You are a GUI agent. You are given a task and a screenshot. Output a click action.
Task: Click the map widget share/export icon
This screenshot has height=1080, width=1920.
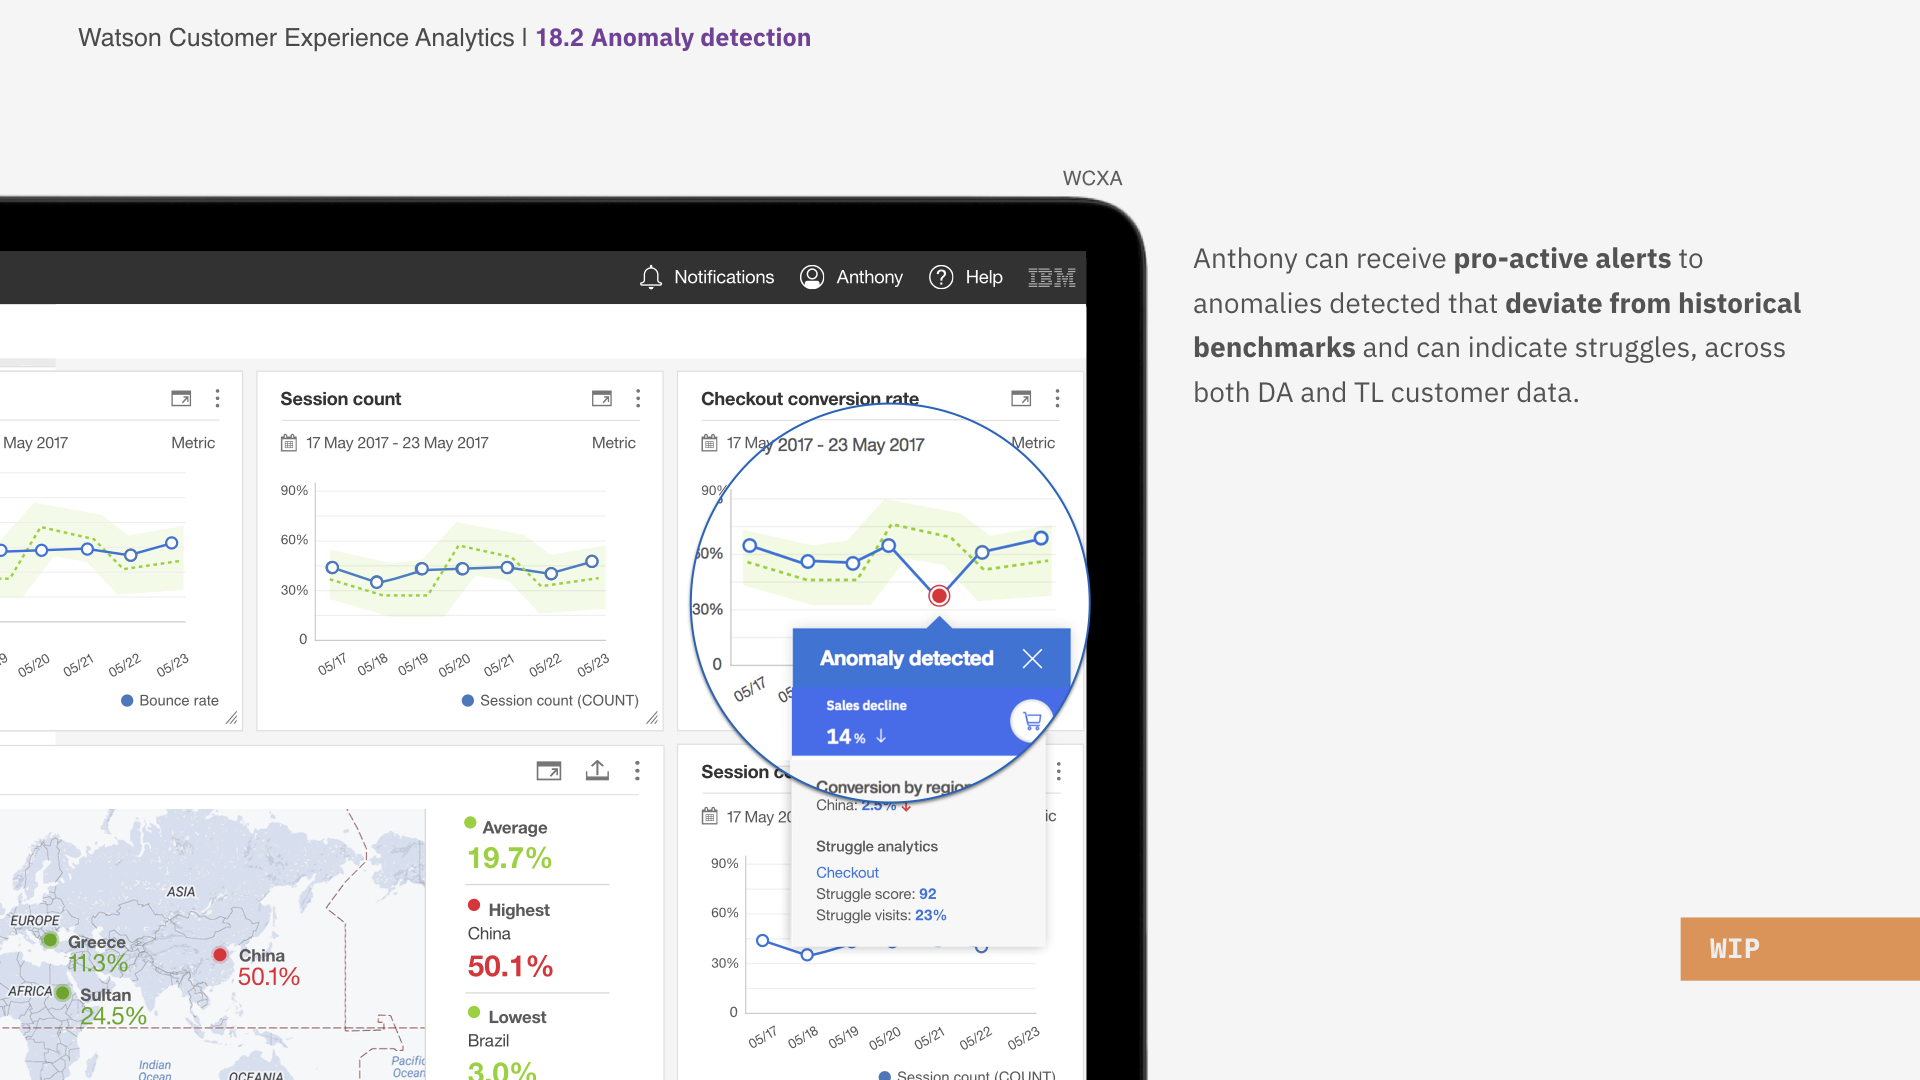[x=597, y=770]
